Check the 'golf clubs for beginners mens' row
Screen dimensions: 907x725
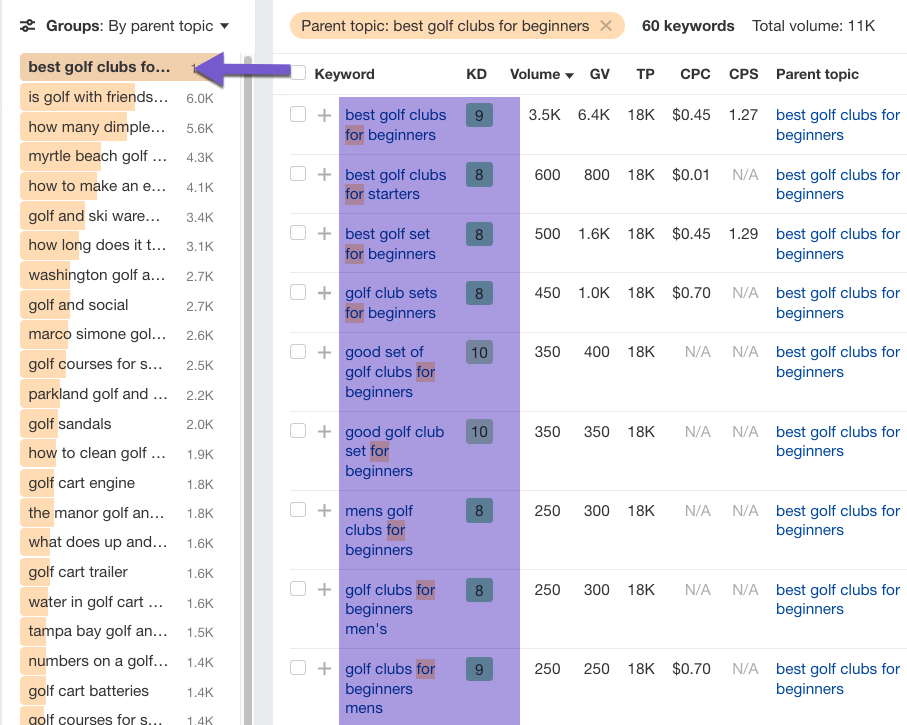pyautogui.click(x=298, y=668)
